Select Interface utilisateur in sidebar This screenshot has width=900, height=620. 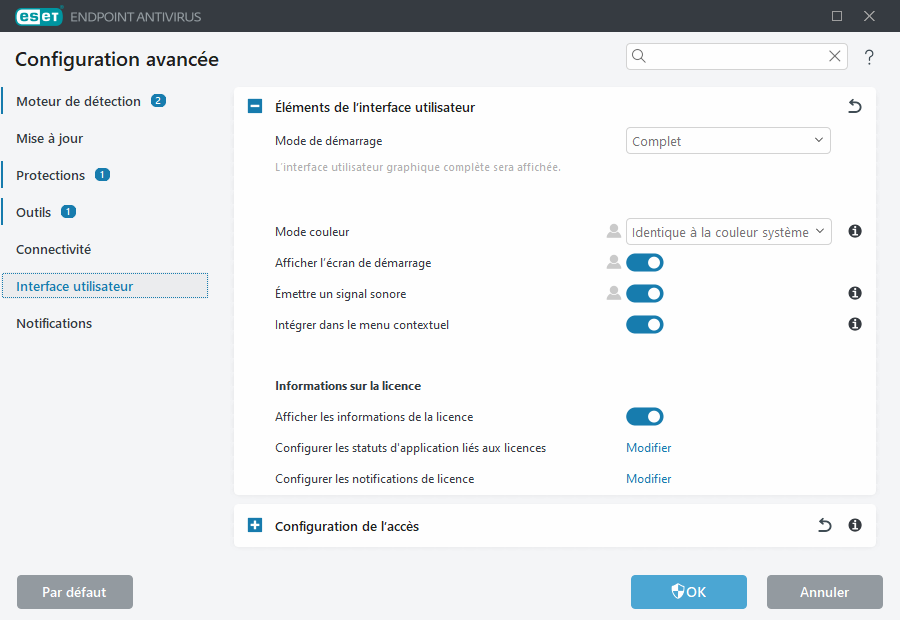[x=104, y=286]
